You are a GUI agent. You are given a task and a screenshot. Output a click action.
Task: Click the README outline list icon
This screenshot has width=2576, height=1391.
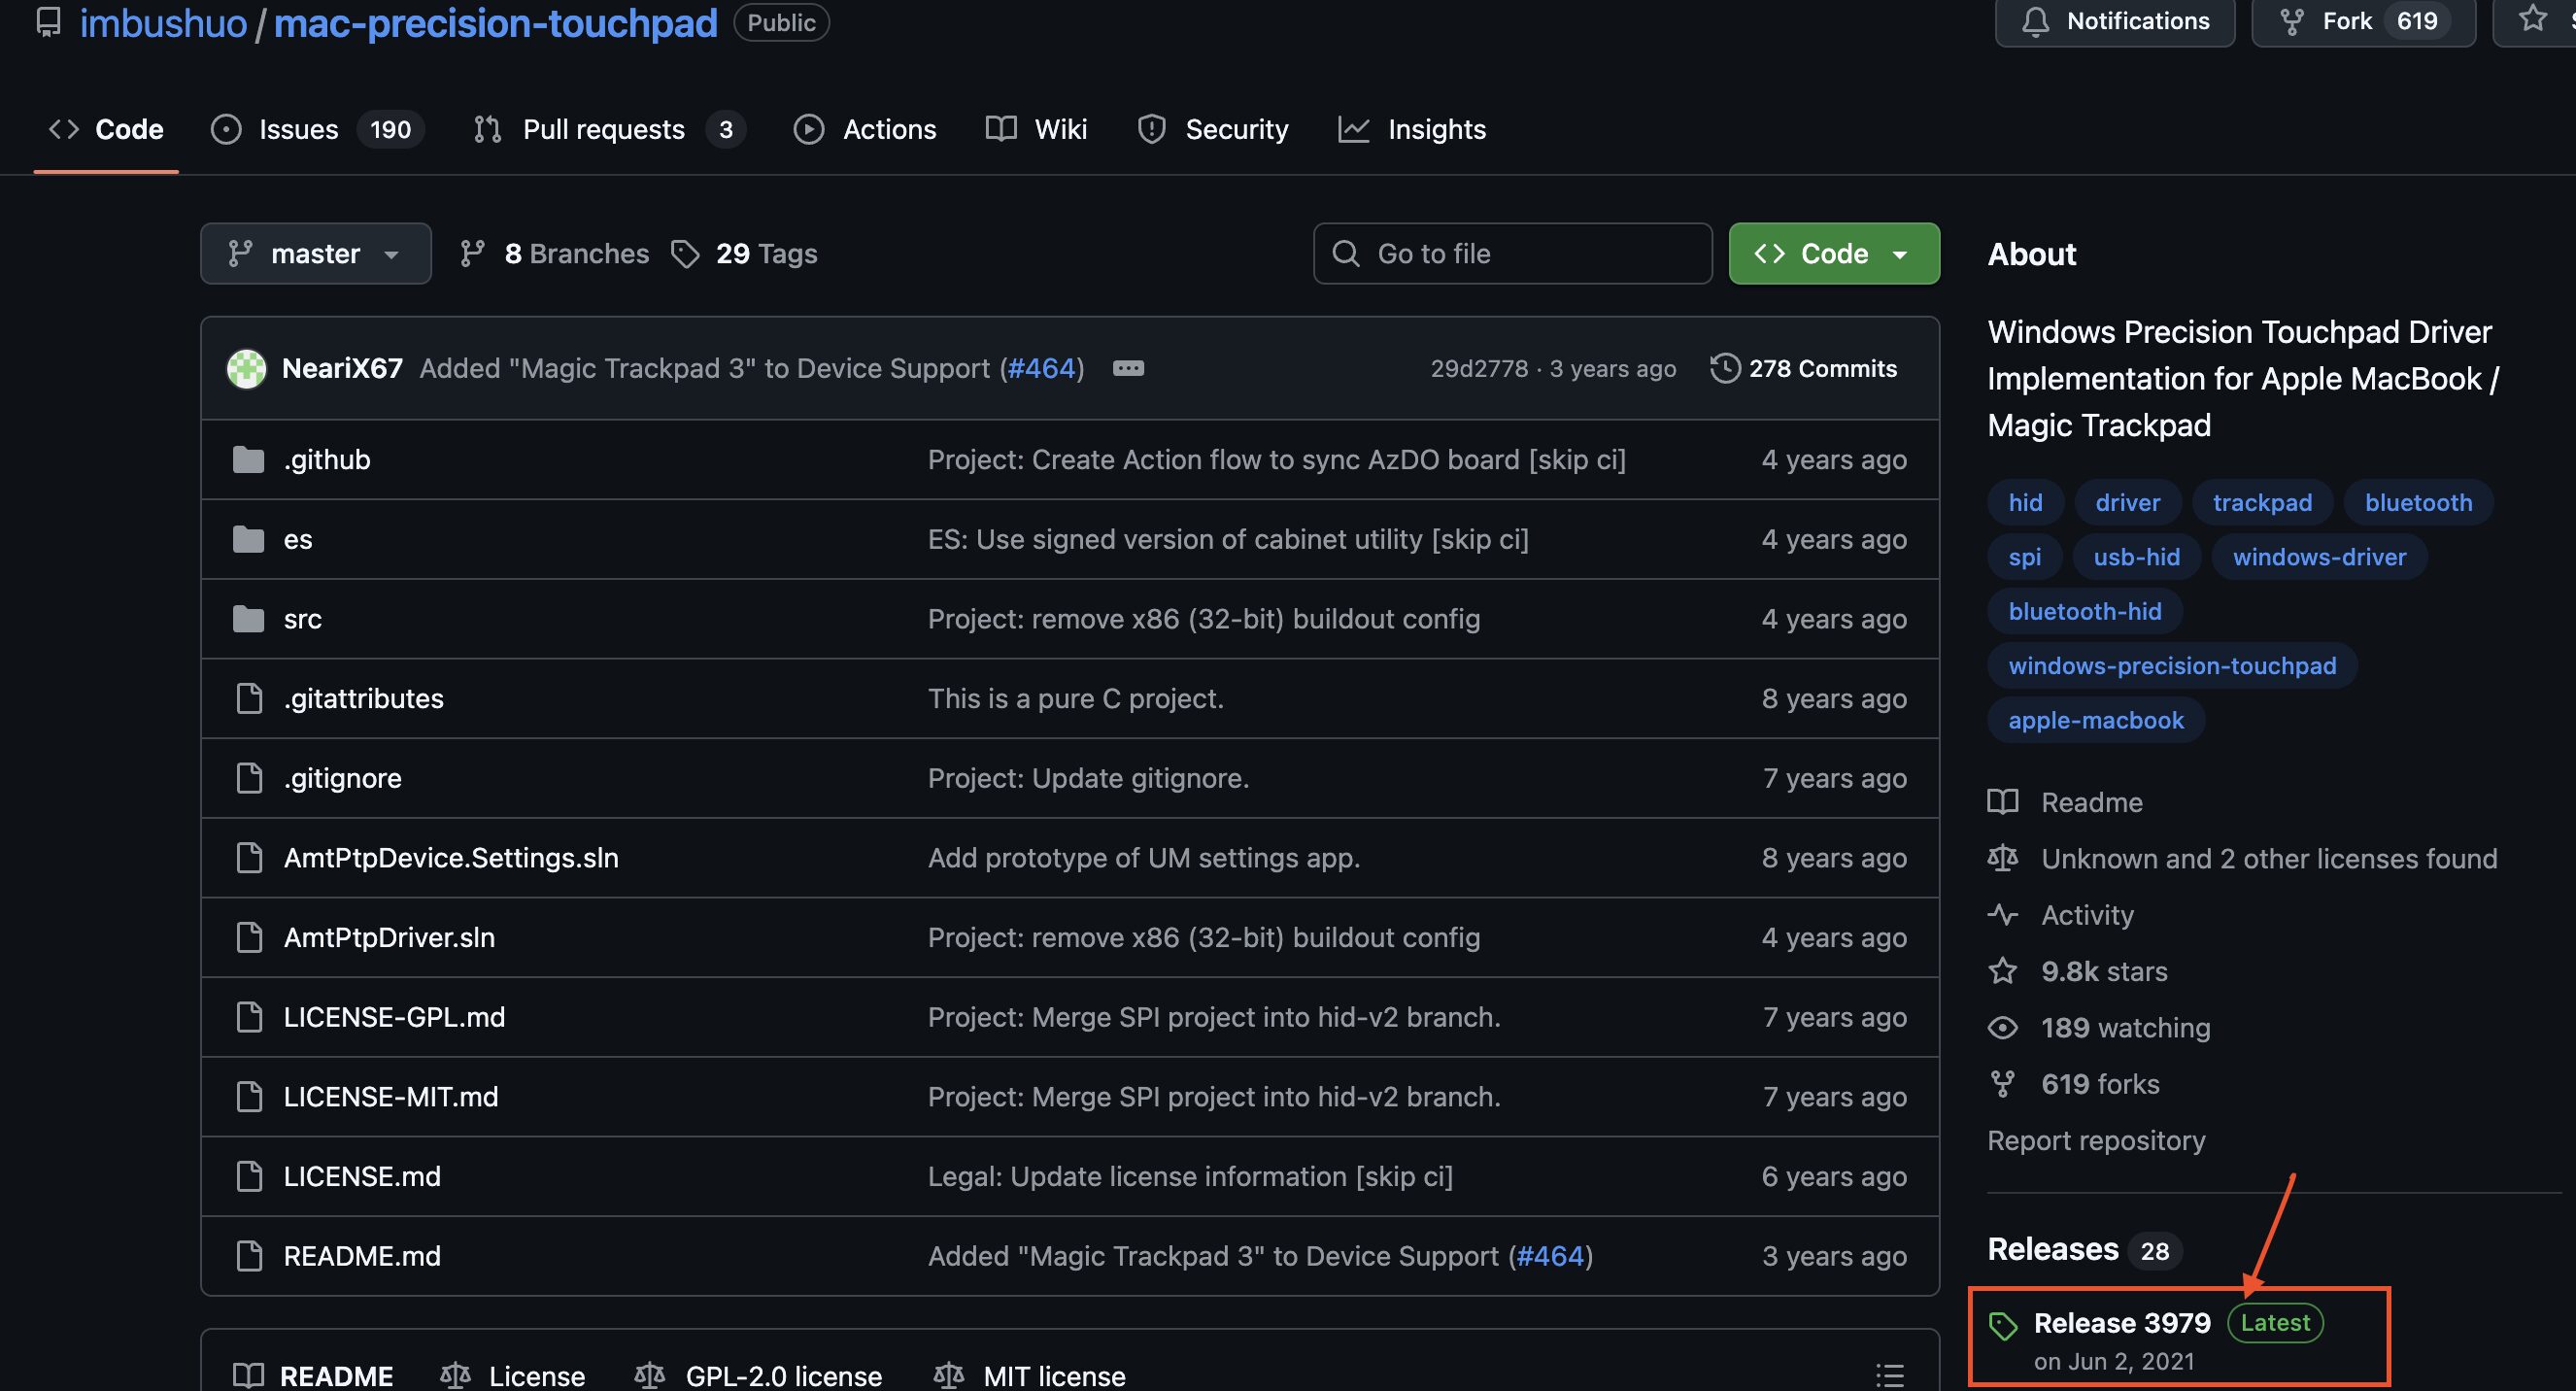point(1889,1375)
